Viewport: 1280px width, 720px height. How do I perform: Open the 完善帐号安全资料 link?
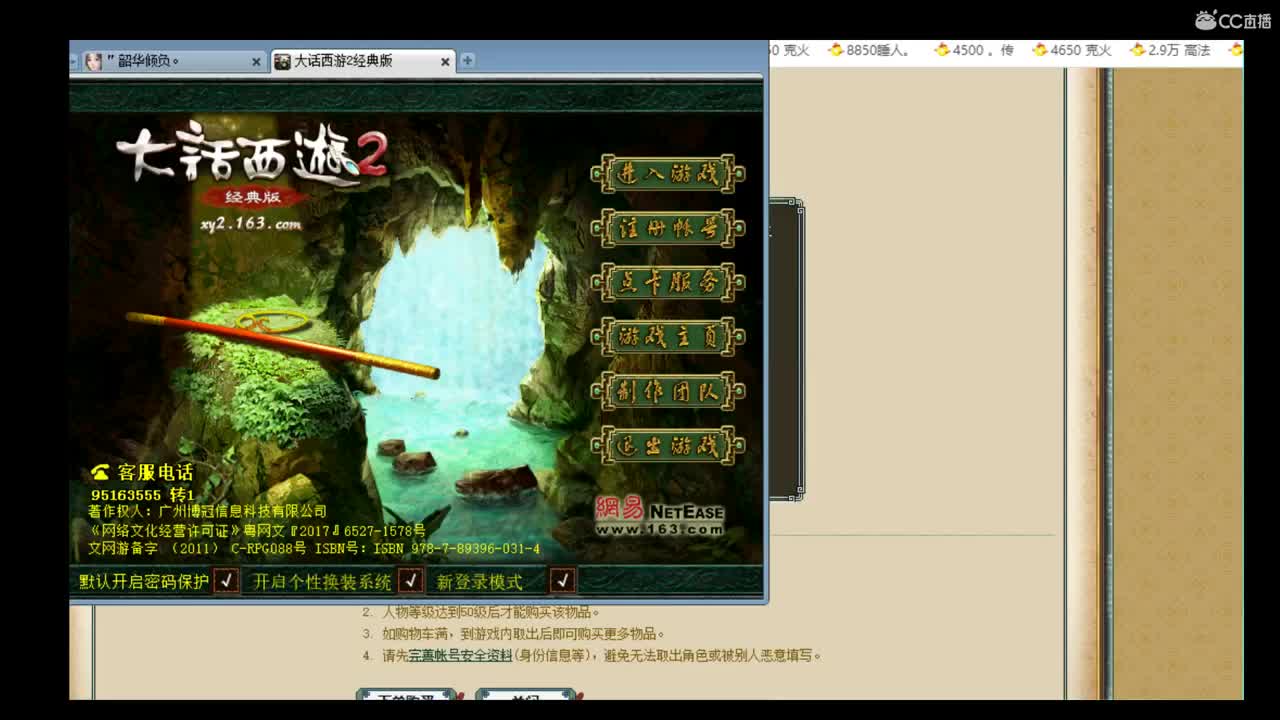460,656
